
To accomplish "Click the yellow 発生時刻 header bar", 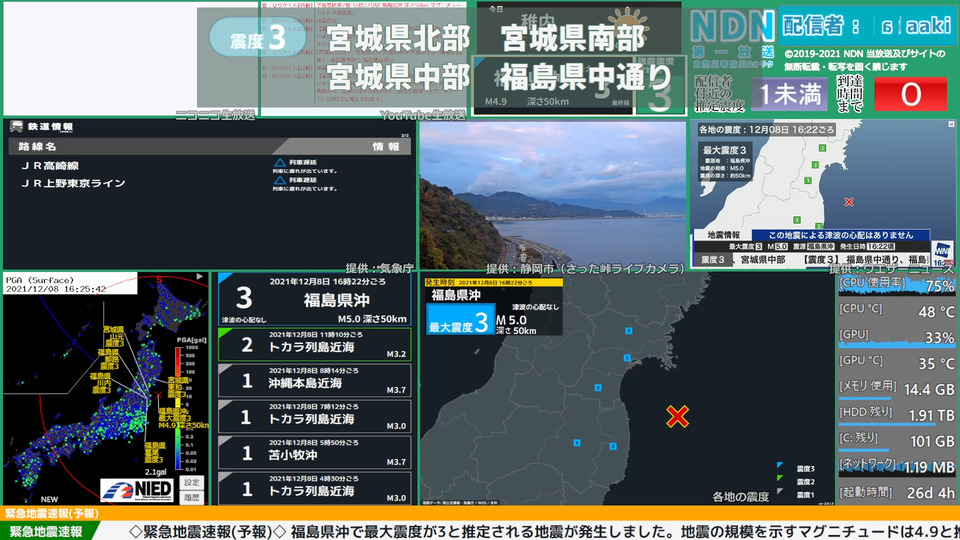I will point(493,282).
